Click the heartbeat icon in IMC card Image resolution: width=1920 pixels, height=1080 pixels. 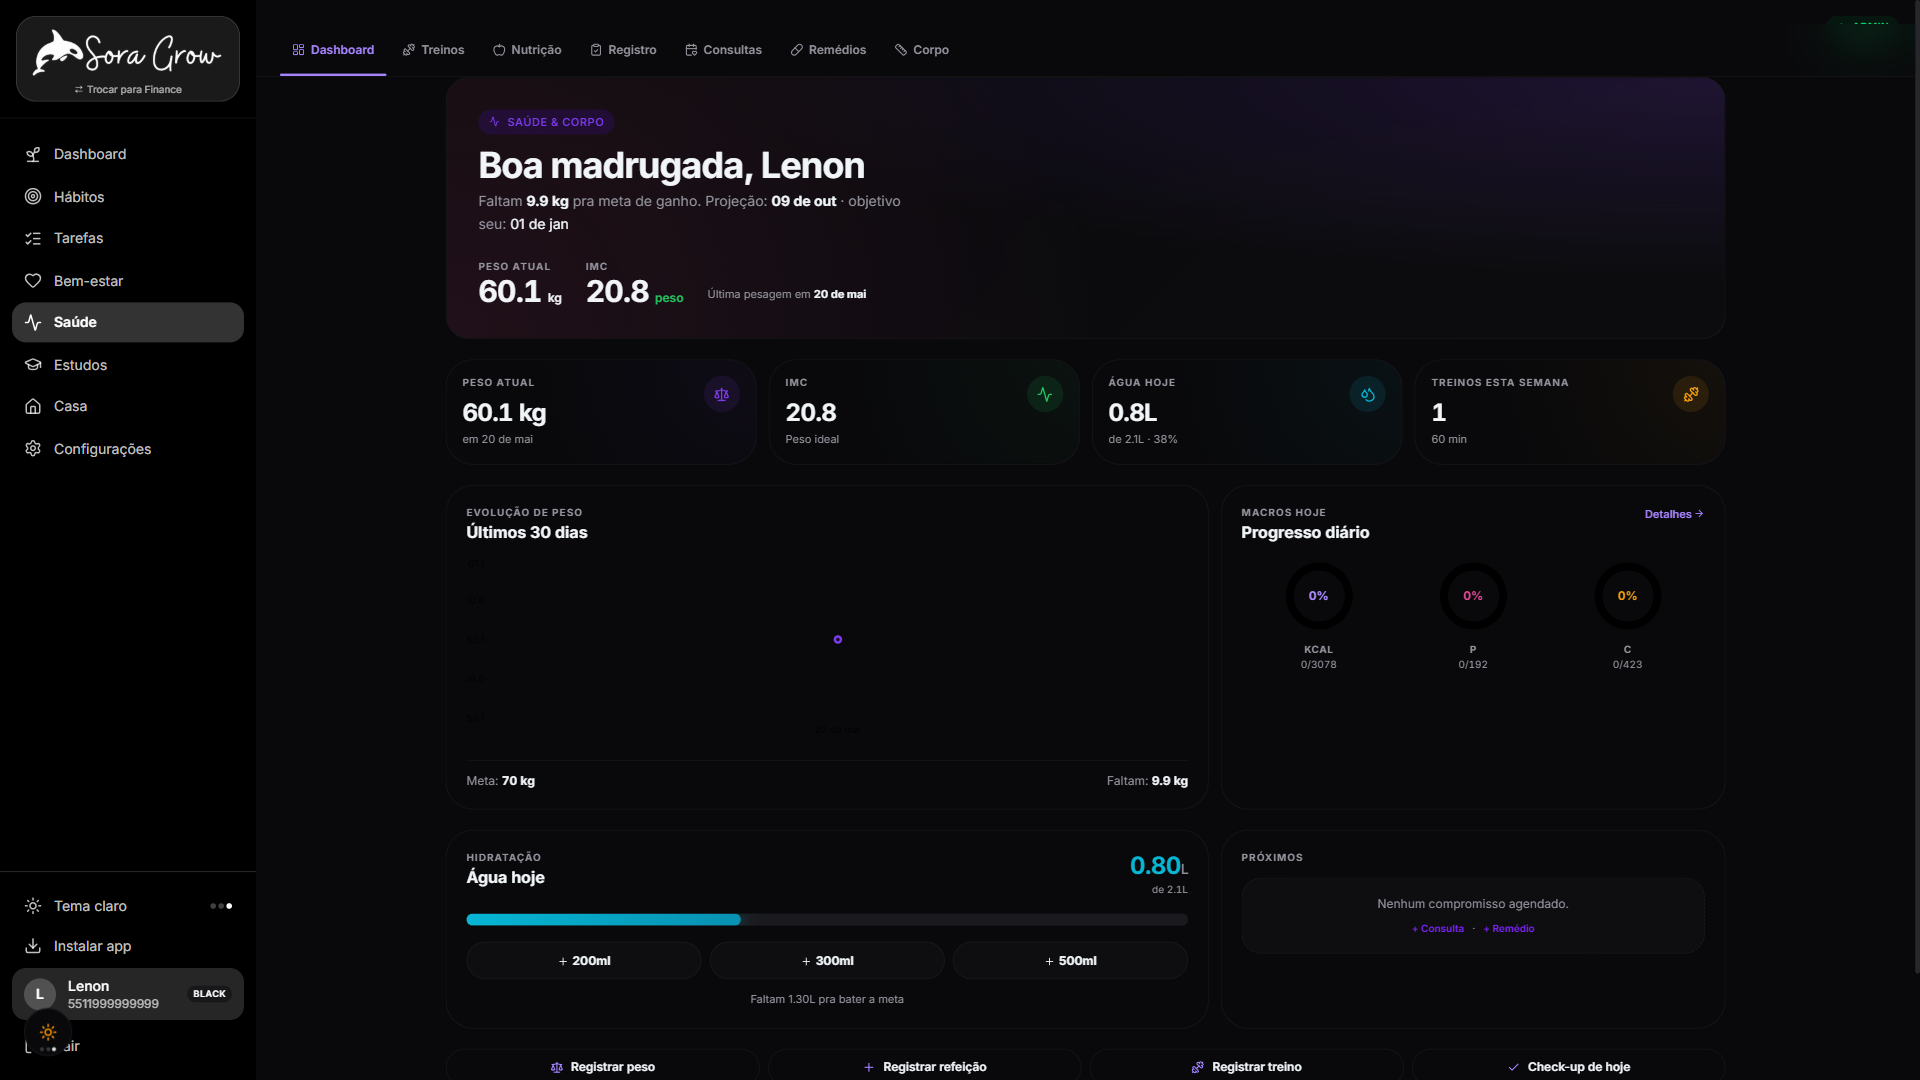tap(1044, 394)
